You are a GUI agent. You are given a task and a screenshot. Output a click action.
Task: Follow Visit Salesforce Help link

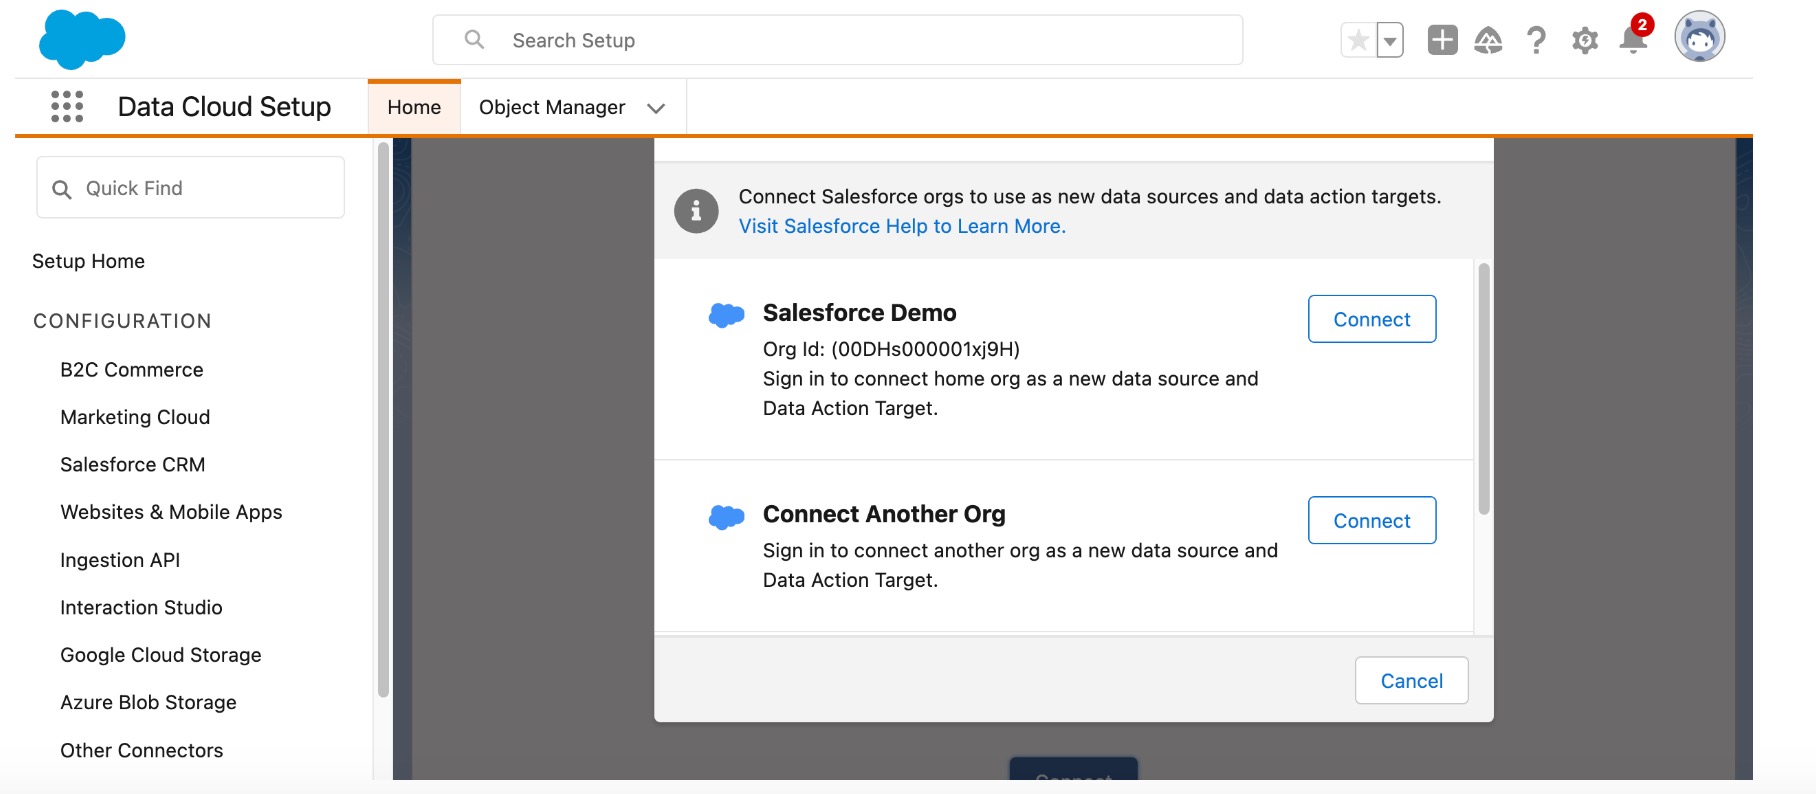tap(902, 226)
